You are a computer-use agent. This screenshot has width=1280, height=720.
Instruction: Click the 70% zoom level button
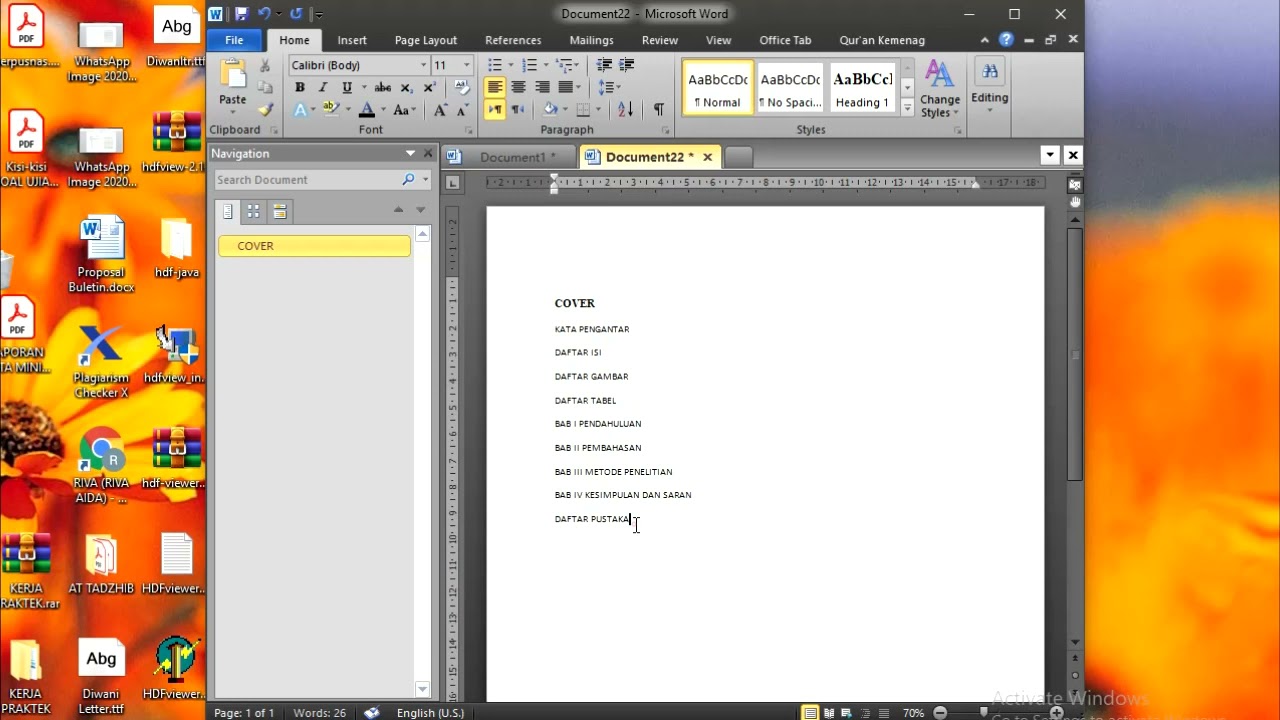913,713
